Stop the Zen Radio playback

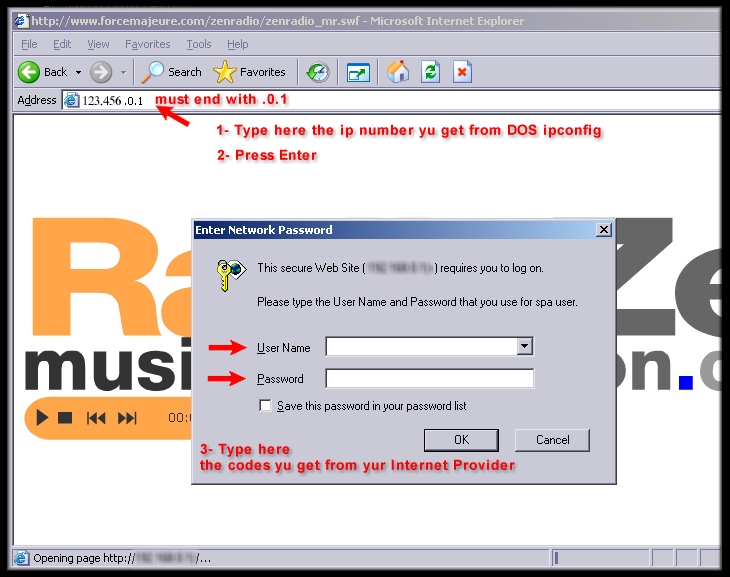click(65, 418)
